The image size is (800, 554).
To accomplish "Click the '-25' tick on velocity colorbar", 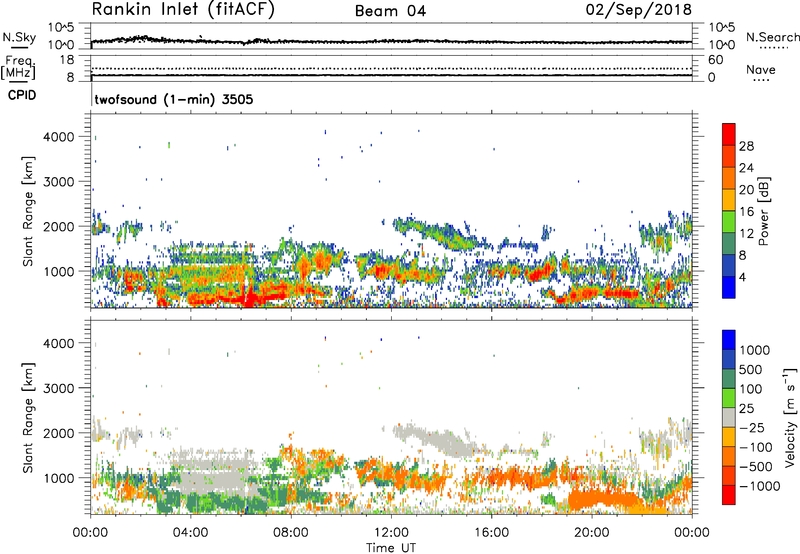I will coord(753,427).
